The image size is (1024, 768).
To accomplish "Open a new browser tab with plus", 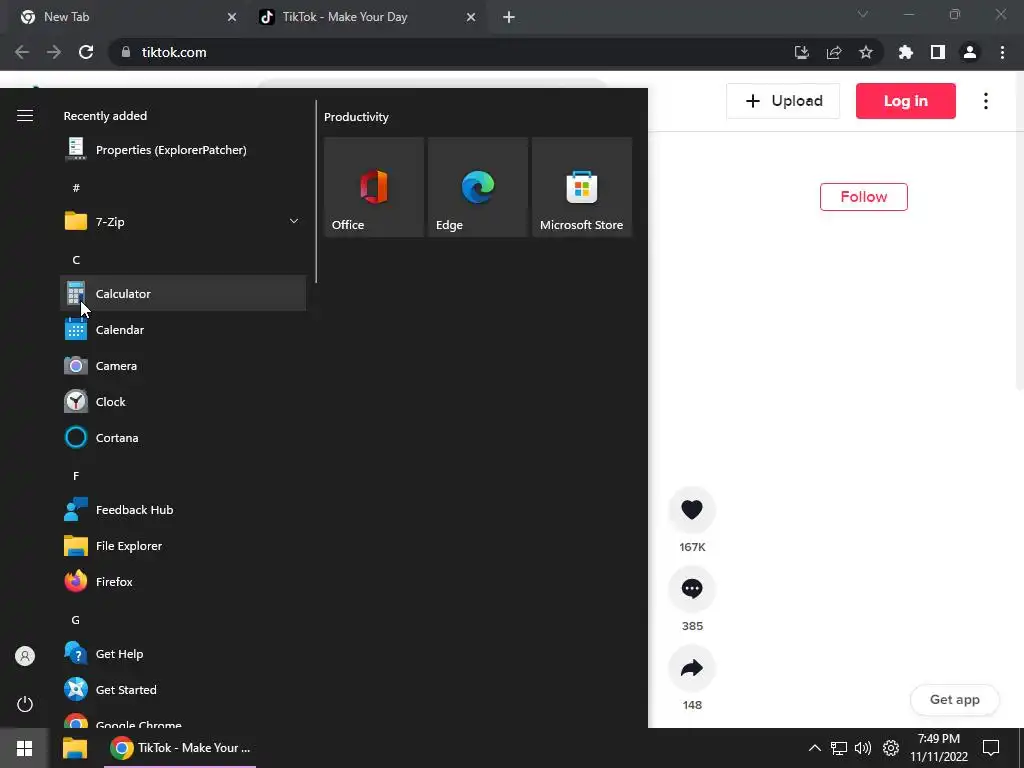I will pyautogui.click(x=509, y=18).
